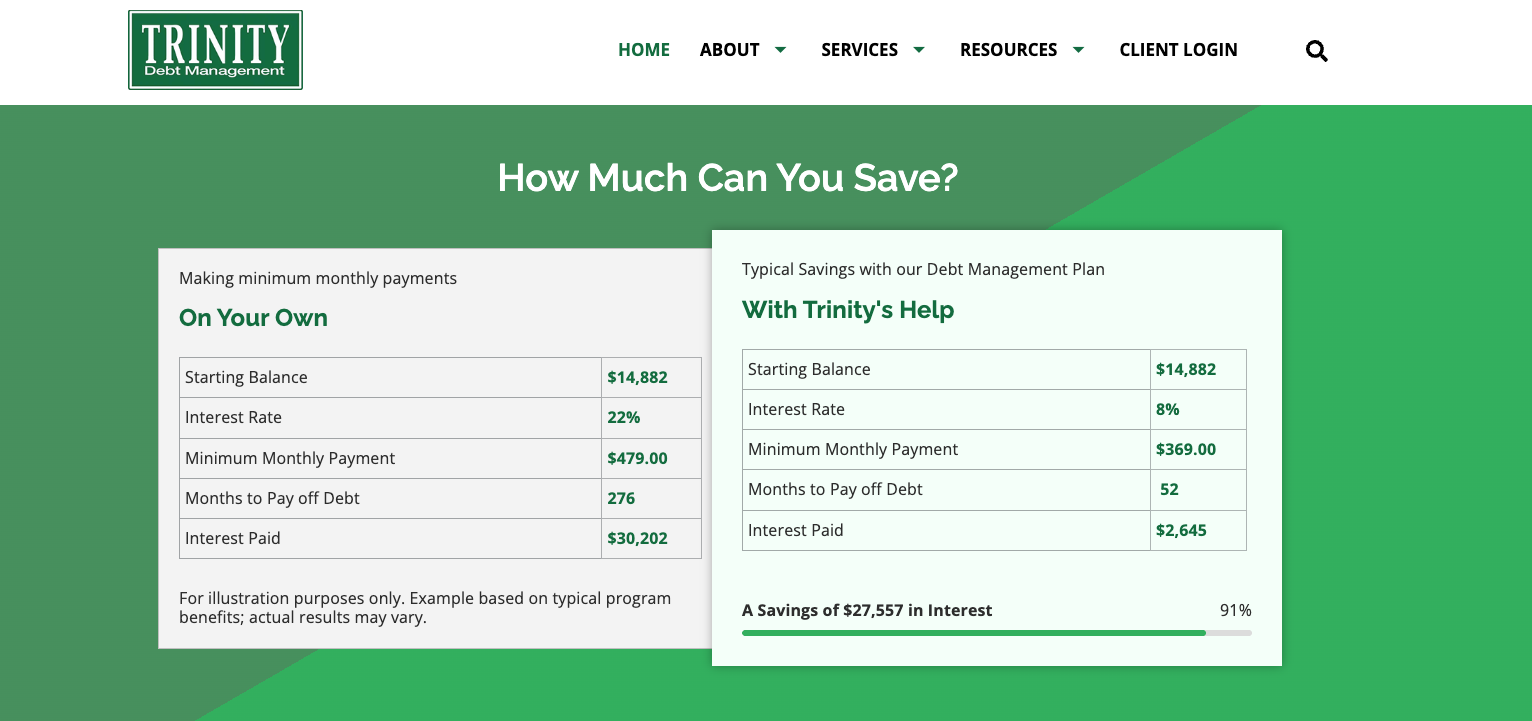Click "Making minimum monthly payments" text
This screenshot has width=1532, height=721.
coord(318,278)
